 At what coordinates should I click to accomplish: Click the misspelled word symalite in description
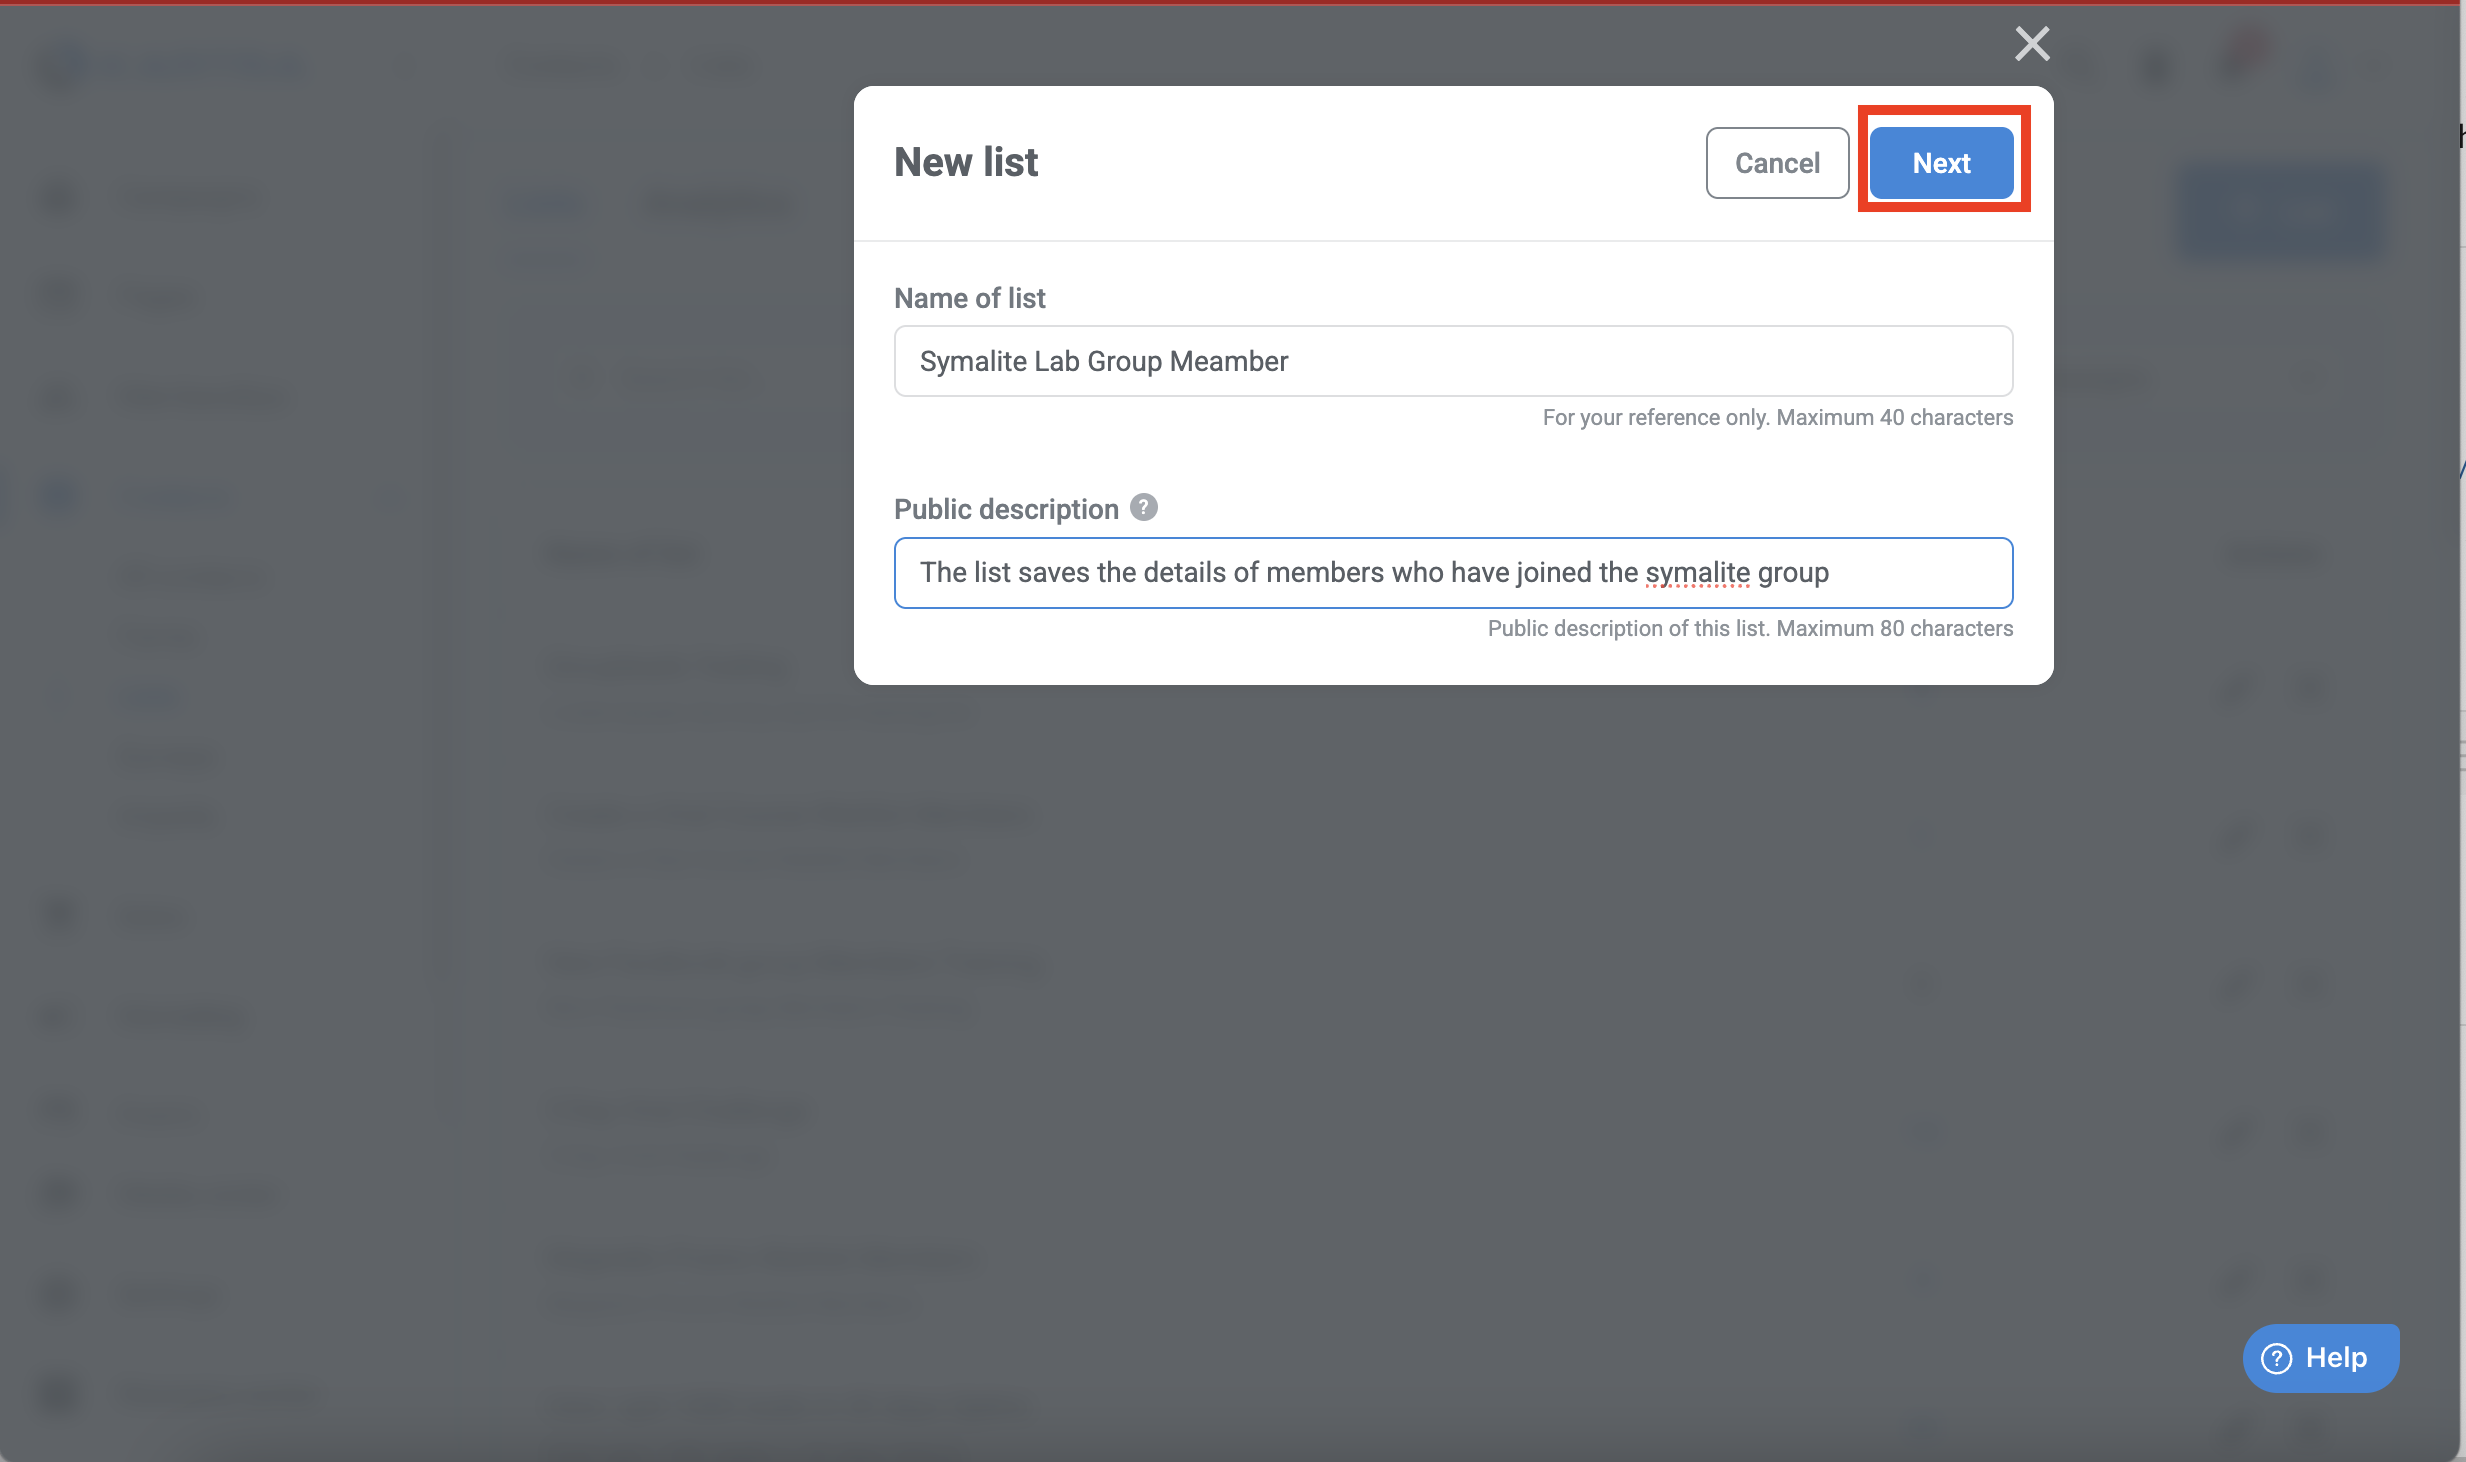coord(1697,573)
